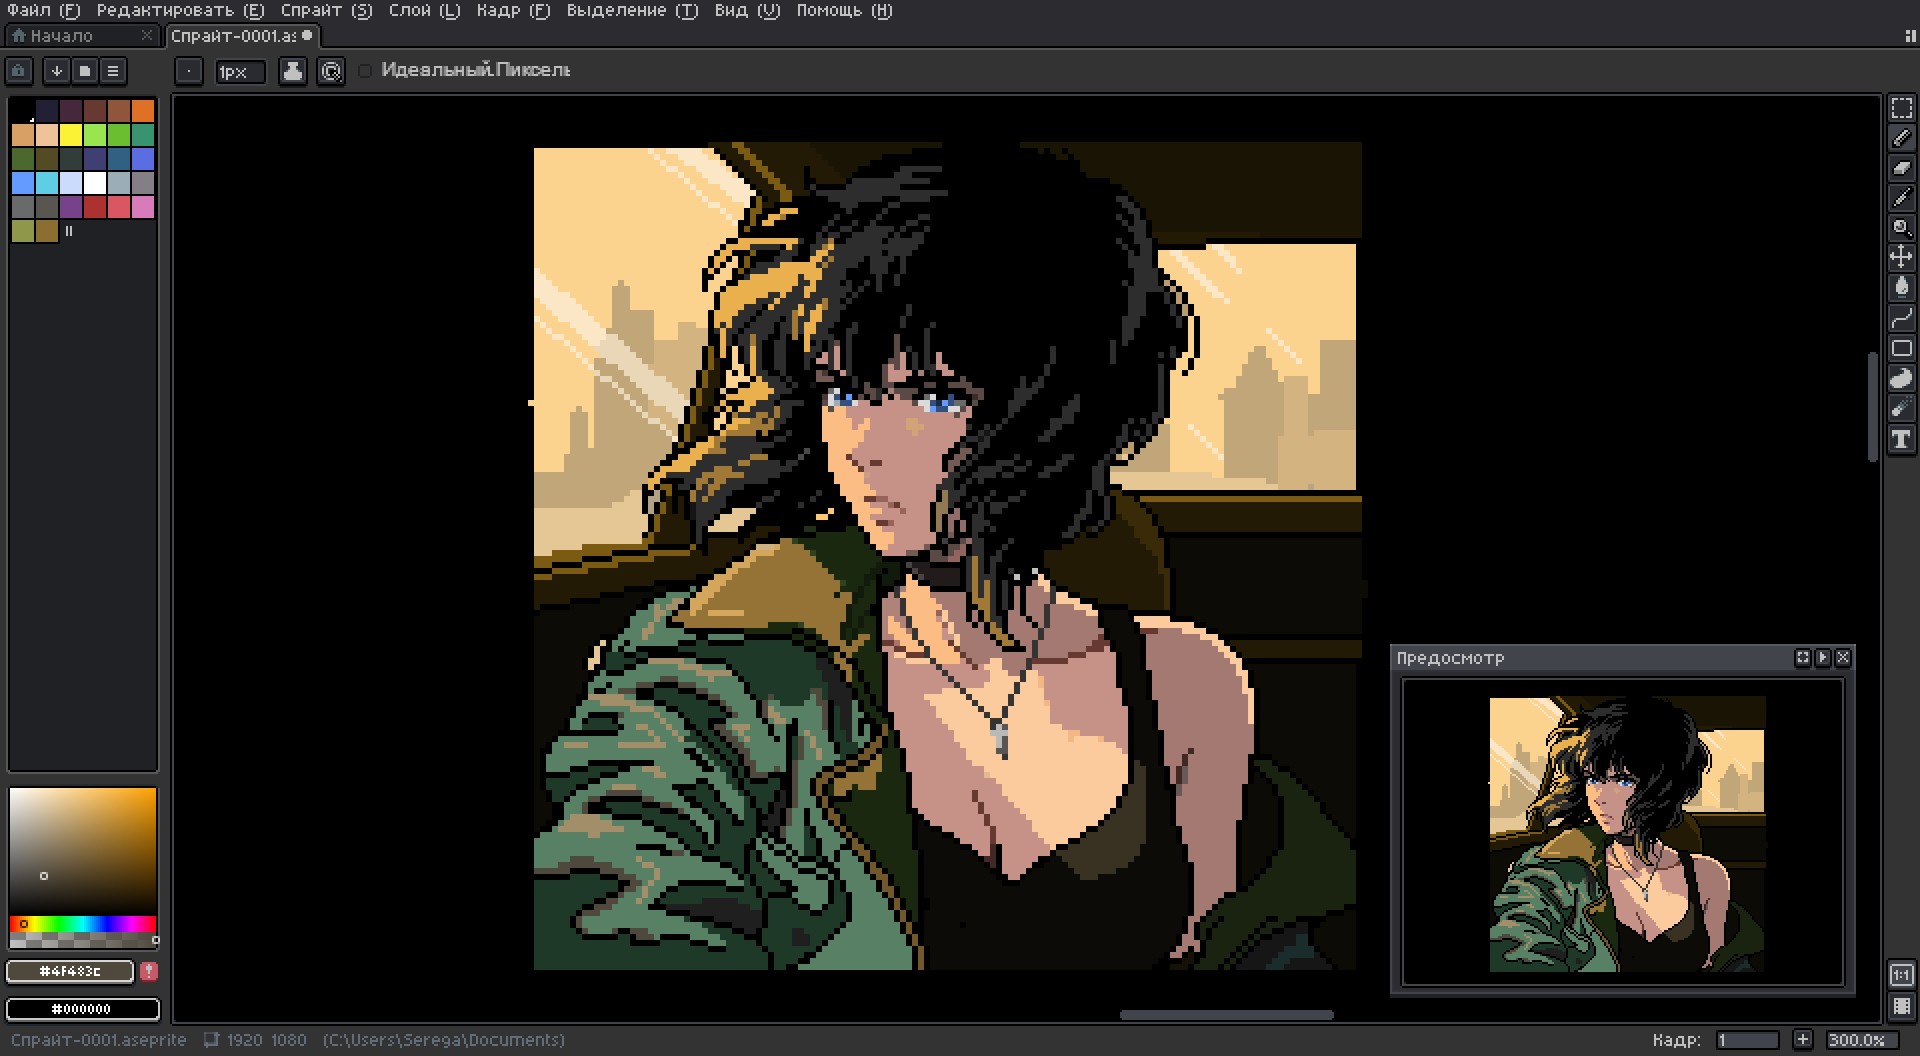Click the foreground color #4f483c button
Screen dimensions: 1920x1056
click(70, 971)
